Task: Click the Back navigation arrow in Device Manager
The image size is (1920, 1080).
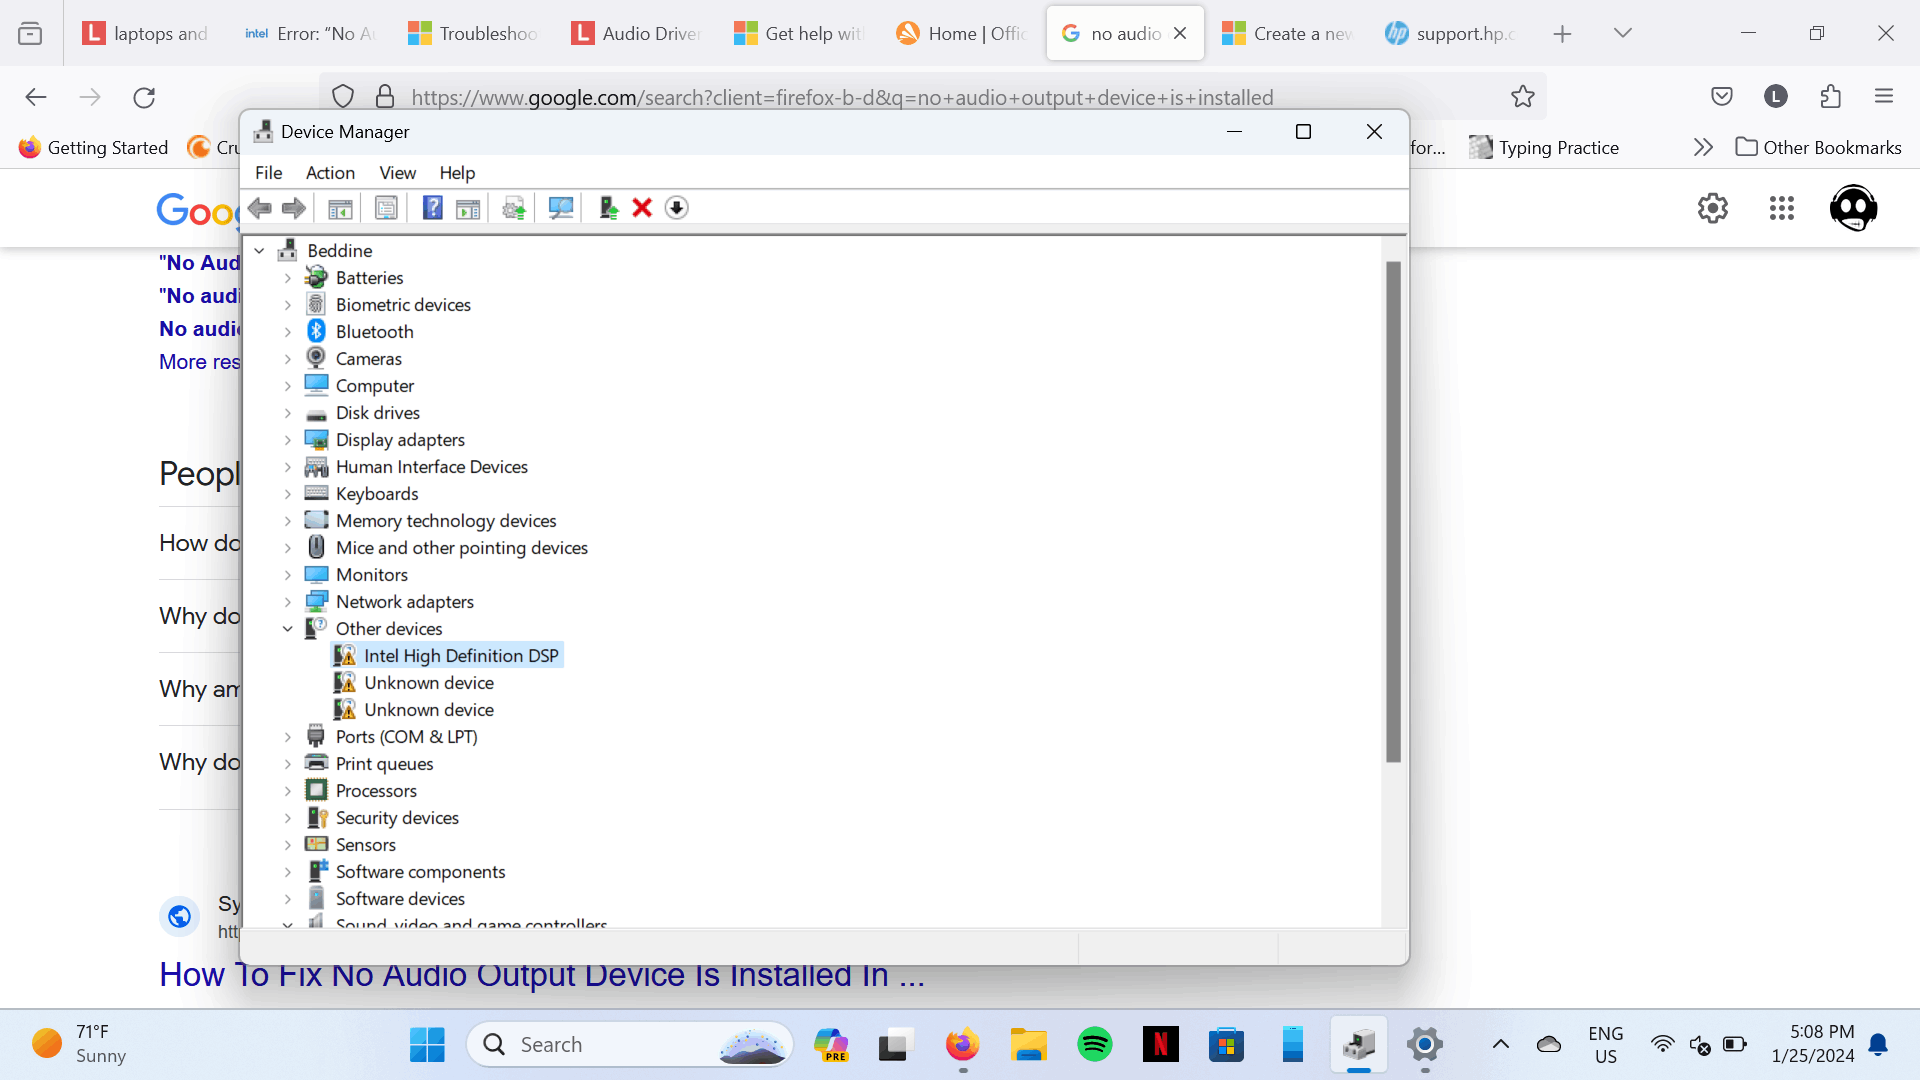Action: click(260, 207)
